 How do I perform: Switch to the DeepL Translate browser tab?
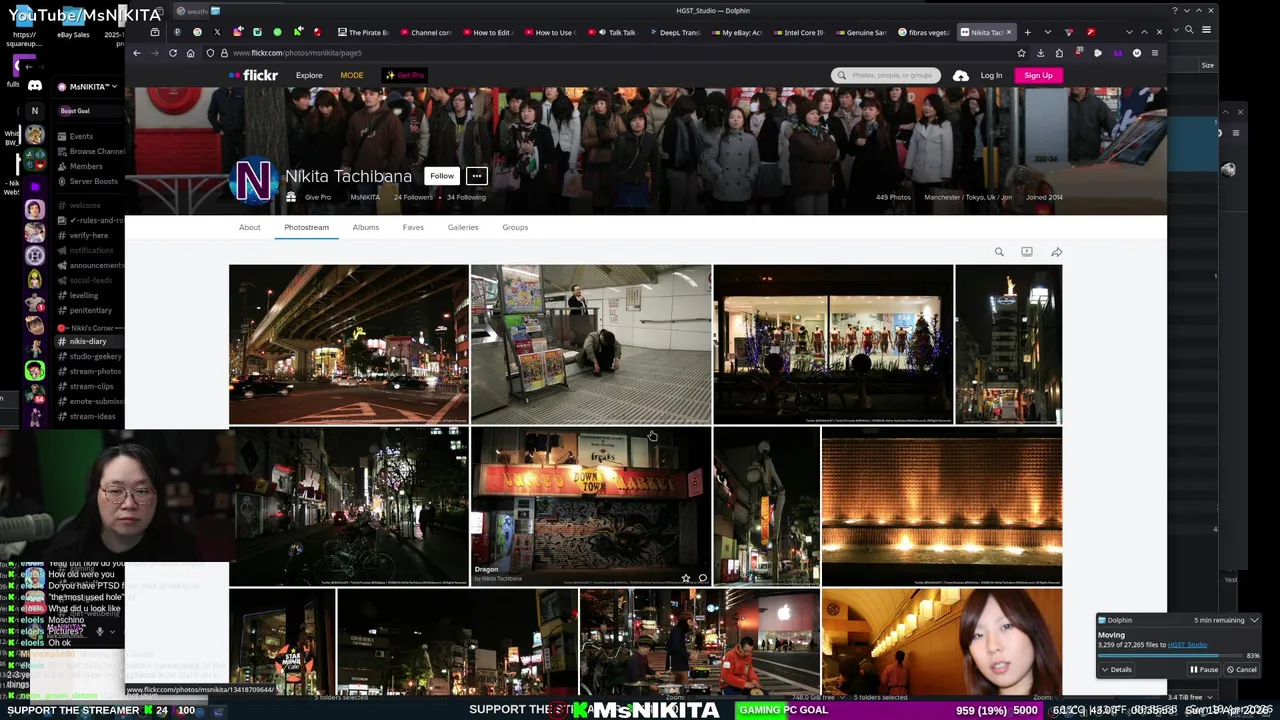click(x=674, y=32)
